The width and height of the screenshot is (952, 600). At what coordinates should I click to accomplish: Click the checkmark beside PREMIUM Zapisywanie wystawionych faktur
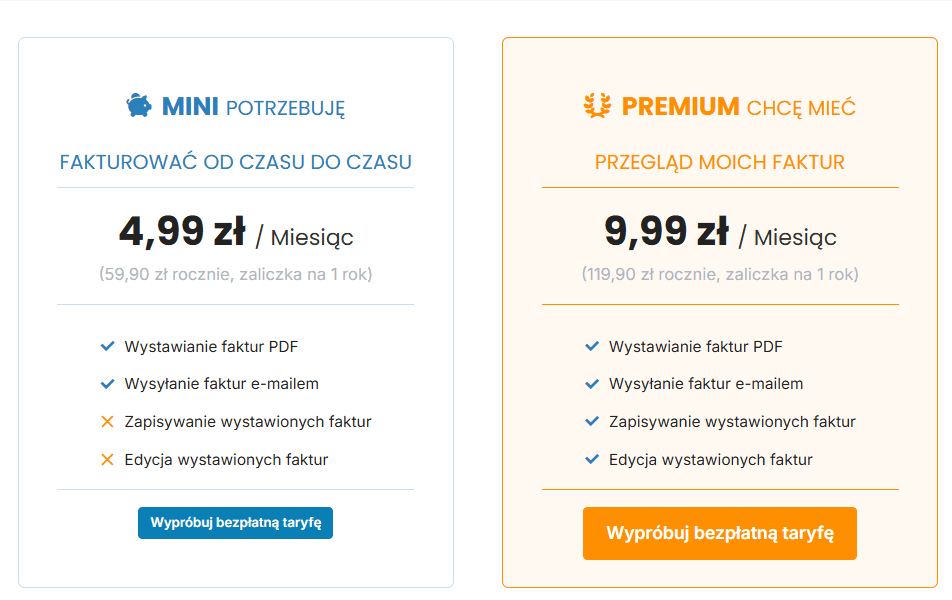pos(592,422)
